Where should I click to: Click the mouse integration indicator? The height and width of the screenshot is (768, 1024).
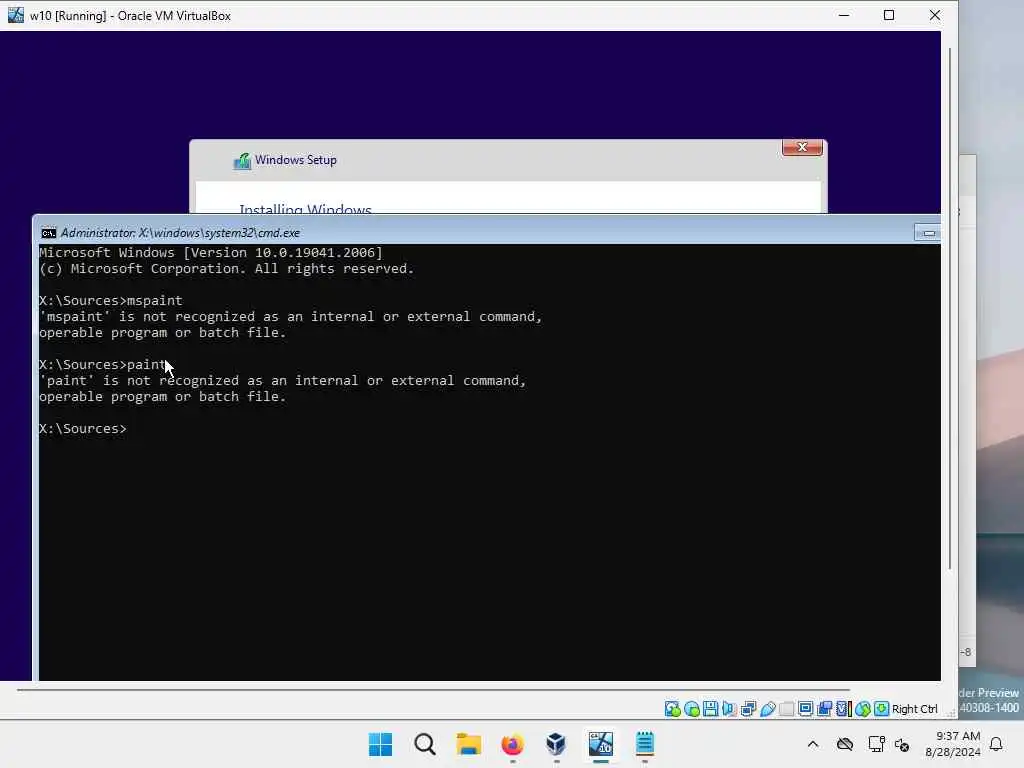[863, 709]
